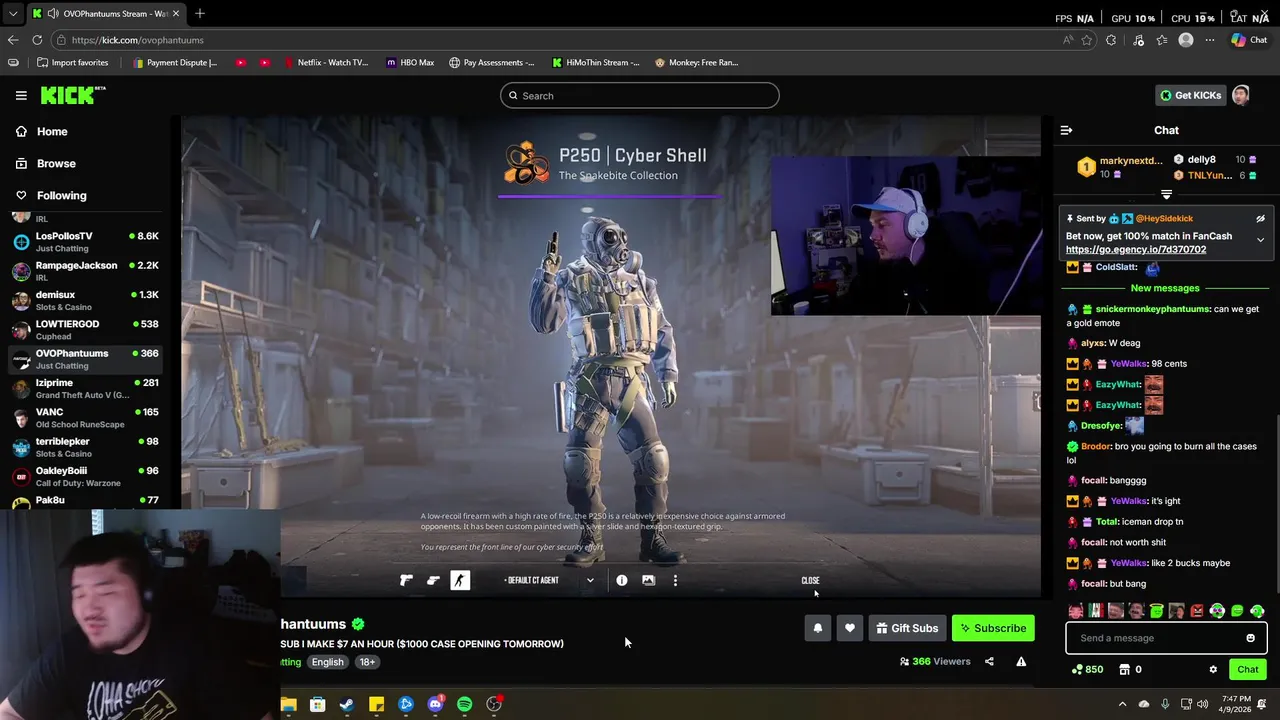Open LOWTIERGOD channel in sidebar

click(x=86, y=329)
